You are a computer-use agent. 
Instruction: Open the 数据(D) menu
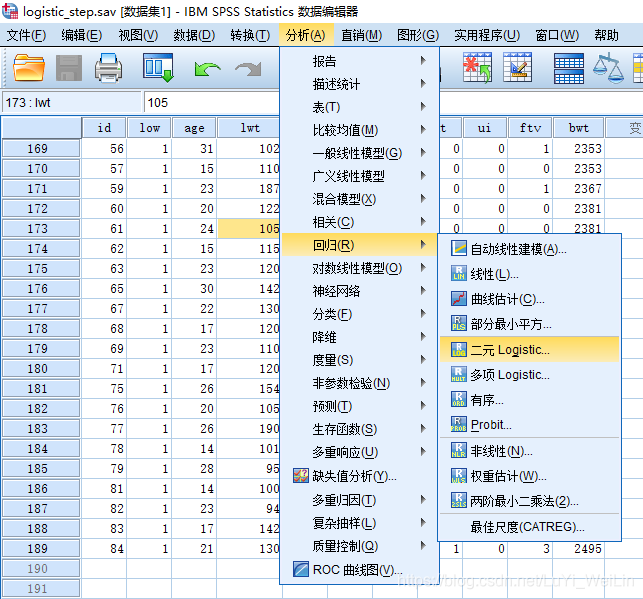(194, 35)
